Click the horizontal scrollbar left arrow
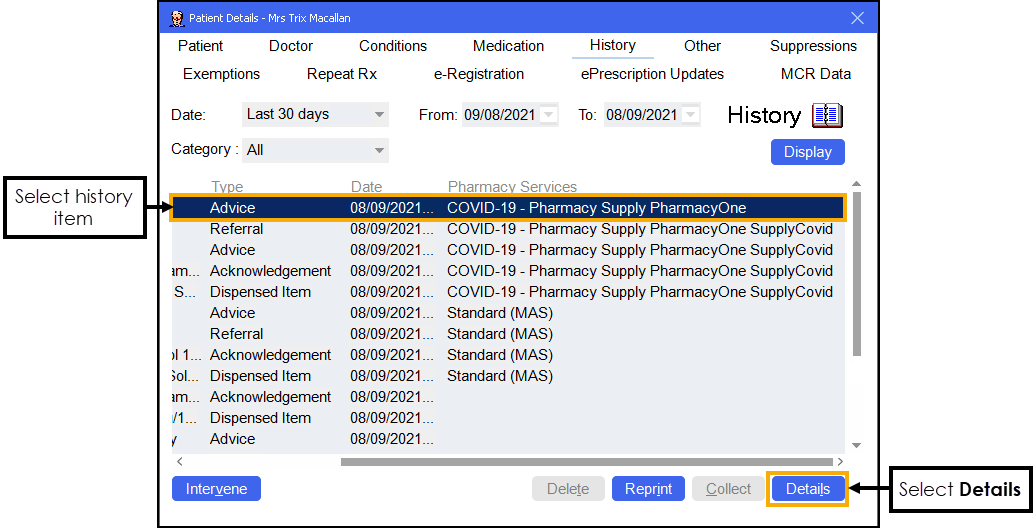The height and width of the screenshot is (528, 1035). (x=180, y=462)
